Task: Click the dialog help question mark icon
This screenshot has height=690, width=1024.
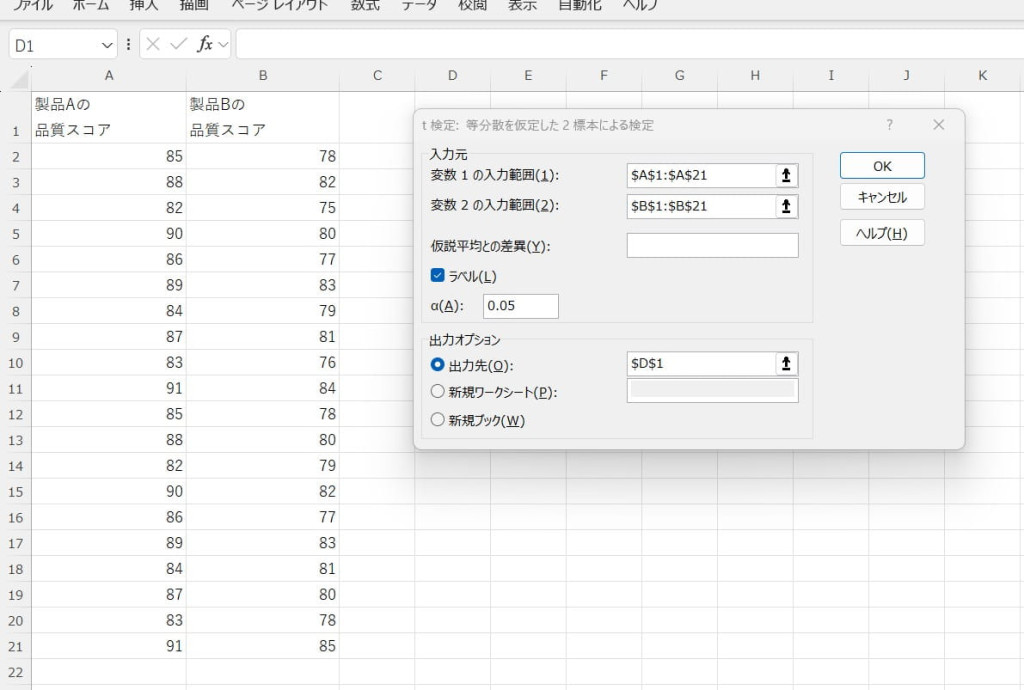Action: (x=889, y=125)
